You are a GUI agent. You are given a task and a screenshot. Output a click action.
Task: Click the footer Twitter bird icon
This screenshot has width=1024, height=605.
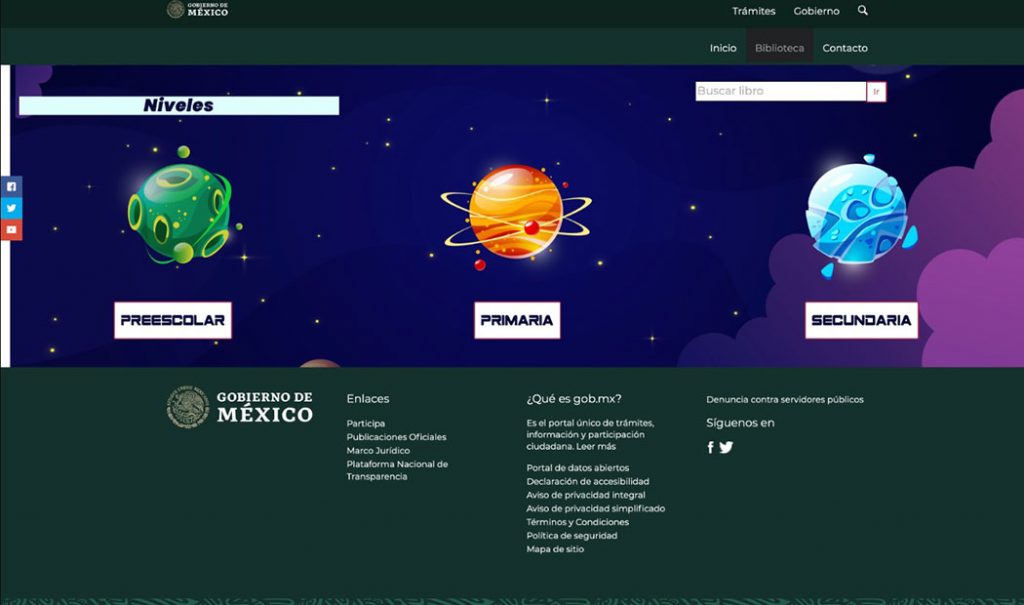(x=726, y=448)
